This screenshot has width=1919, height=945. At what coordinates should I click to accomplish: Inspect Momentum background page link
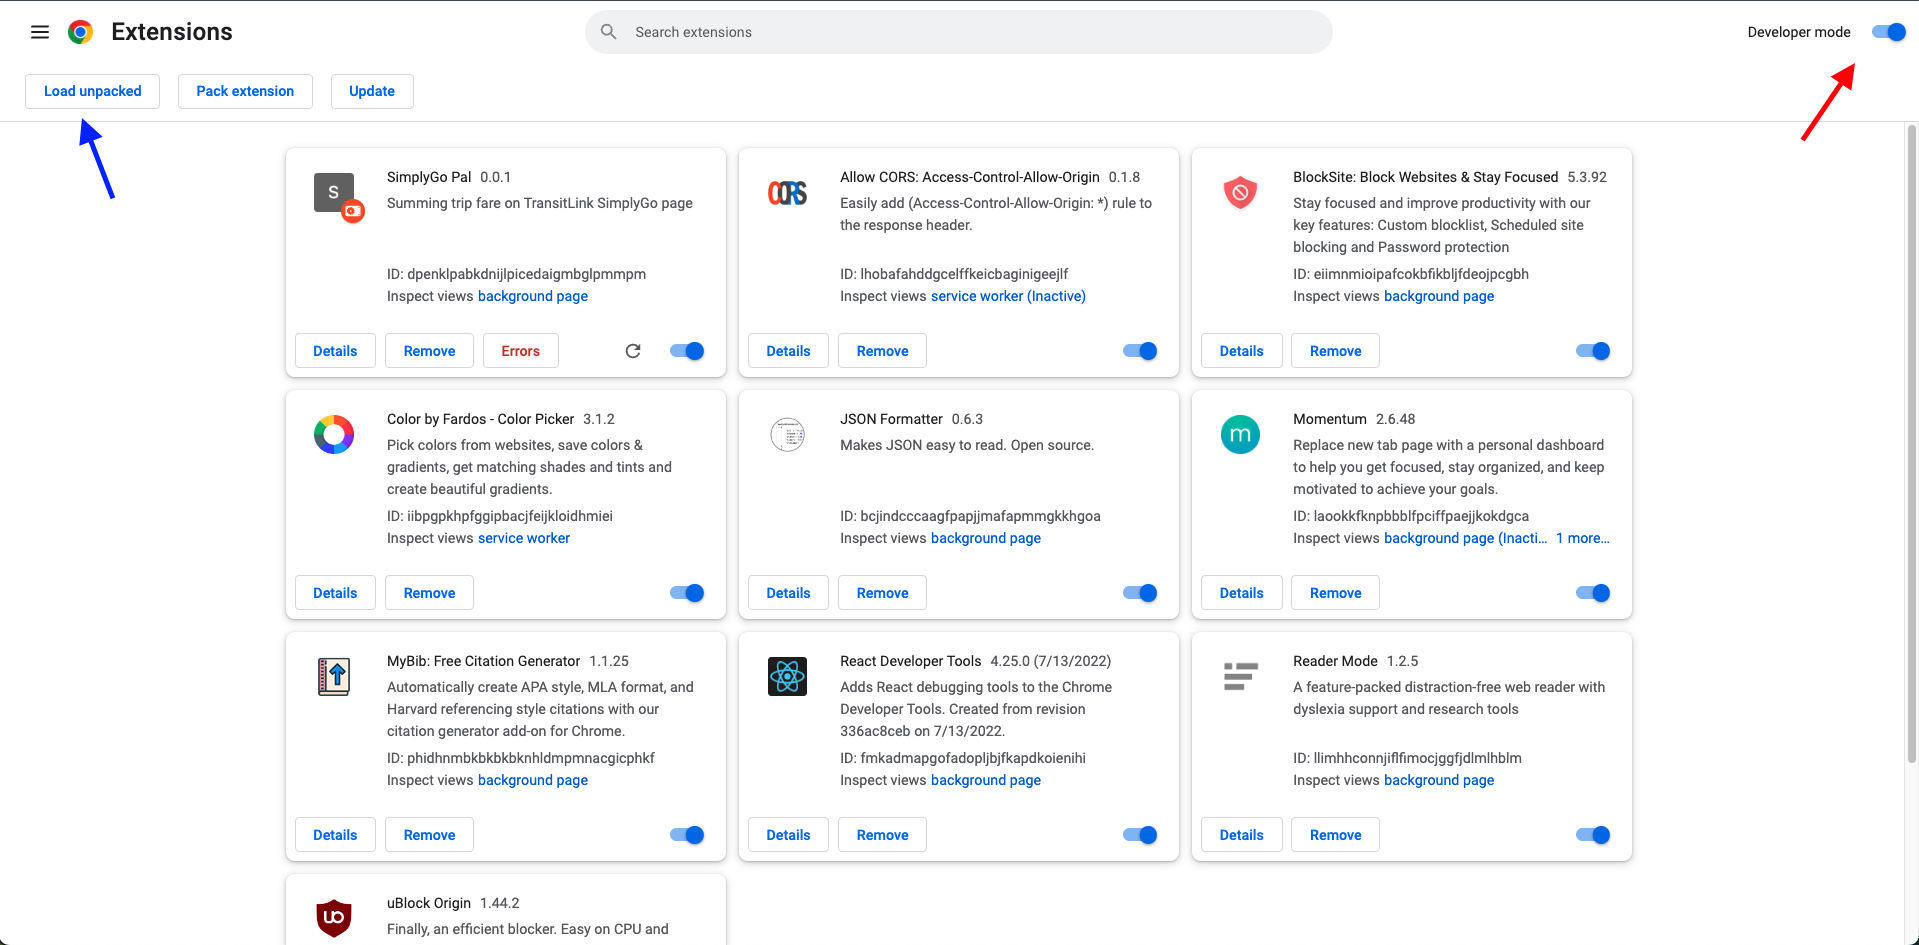1465,538
